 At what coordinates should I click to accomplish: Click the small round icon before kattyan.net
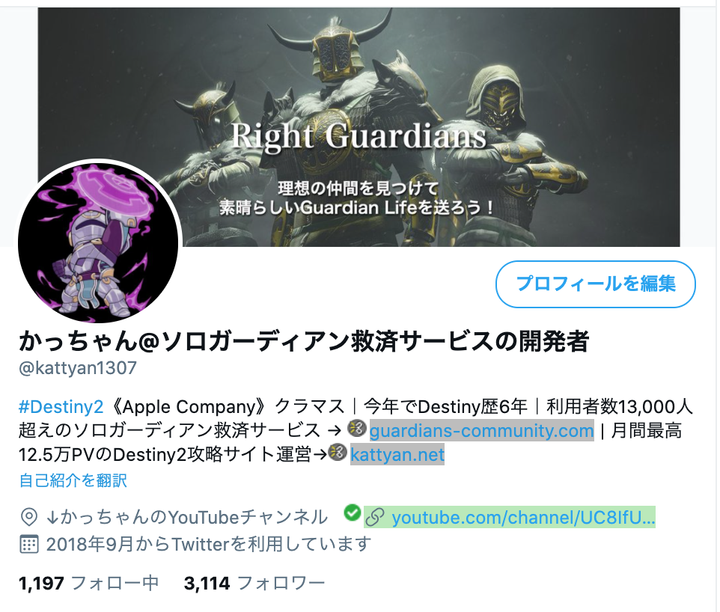pyautogui.click(x=338, y=453)
